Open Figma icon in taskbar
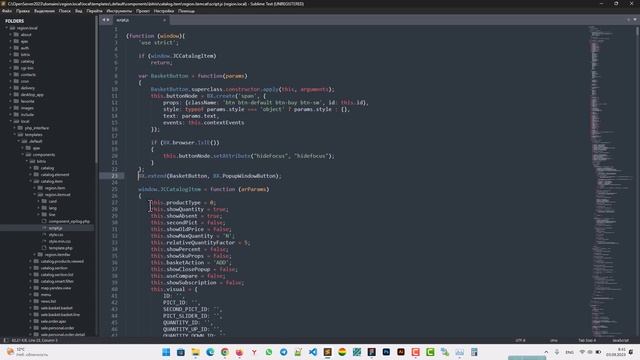 coord(371,352)
